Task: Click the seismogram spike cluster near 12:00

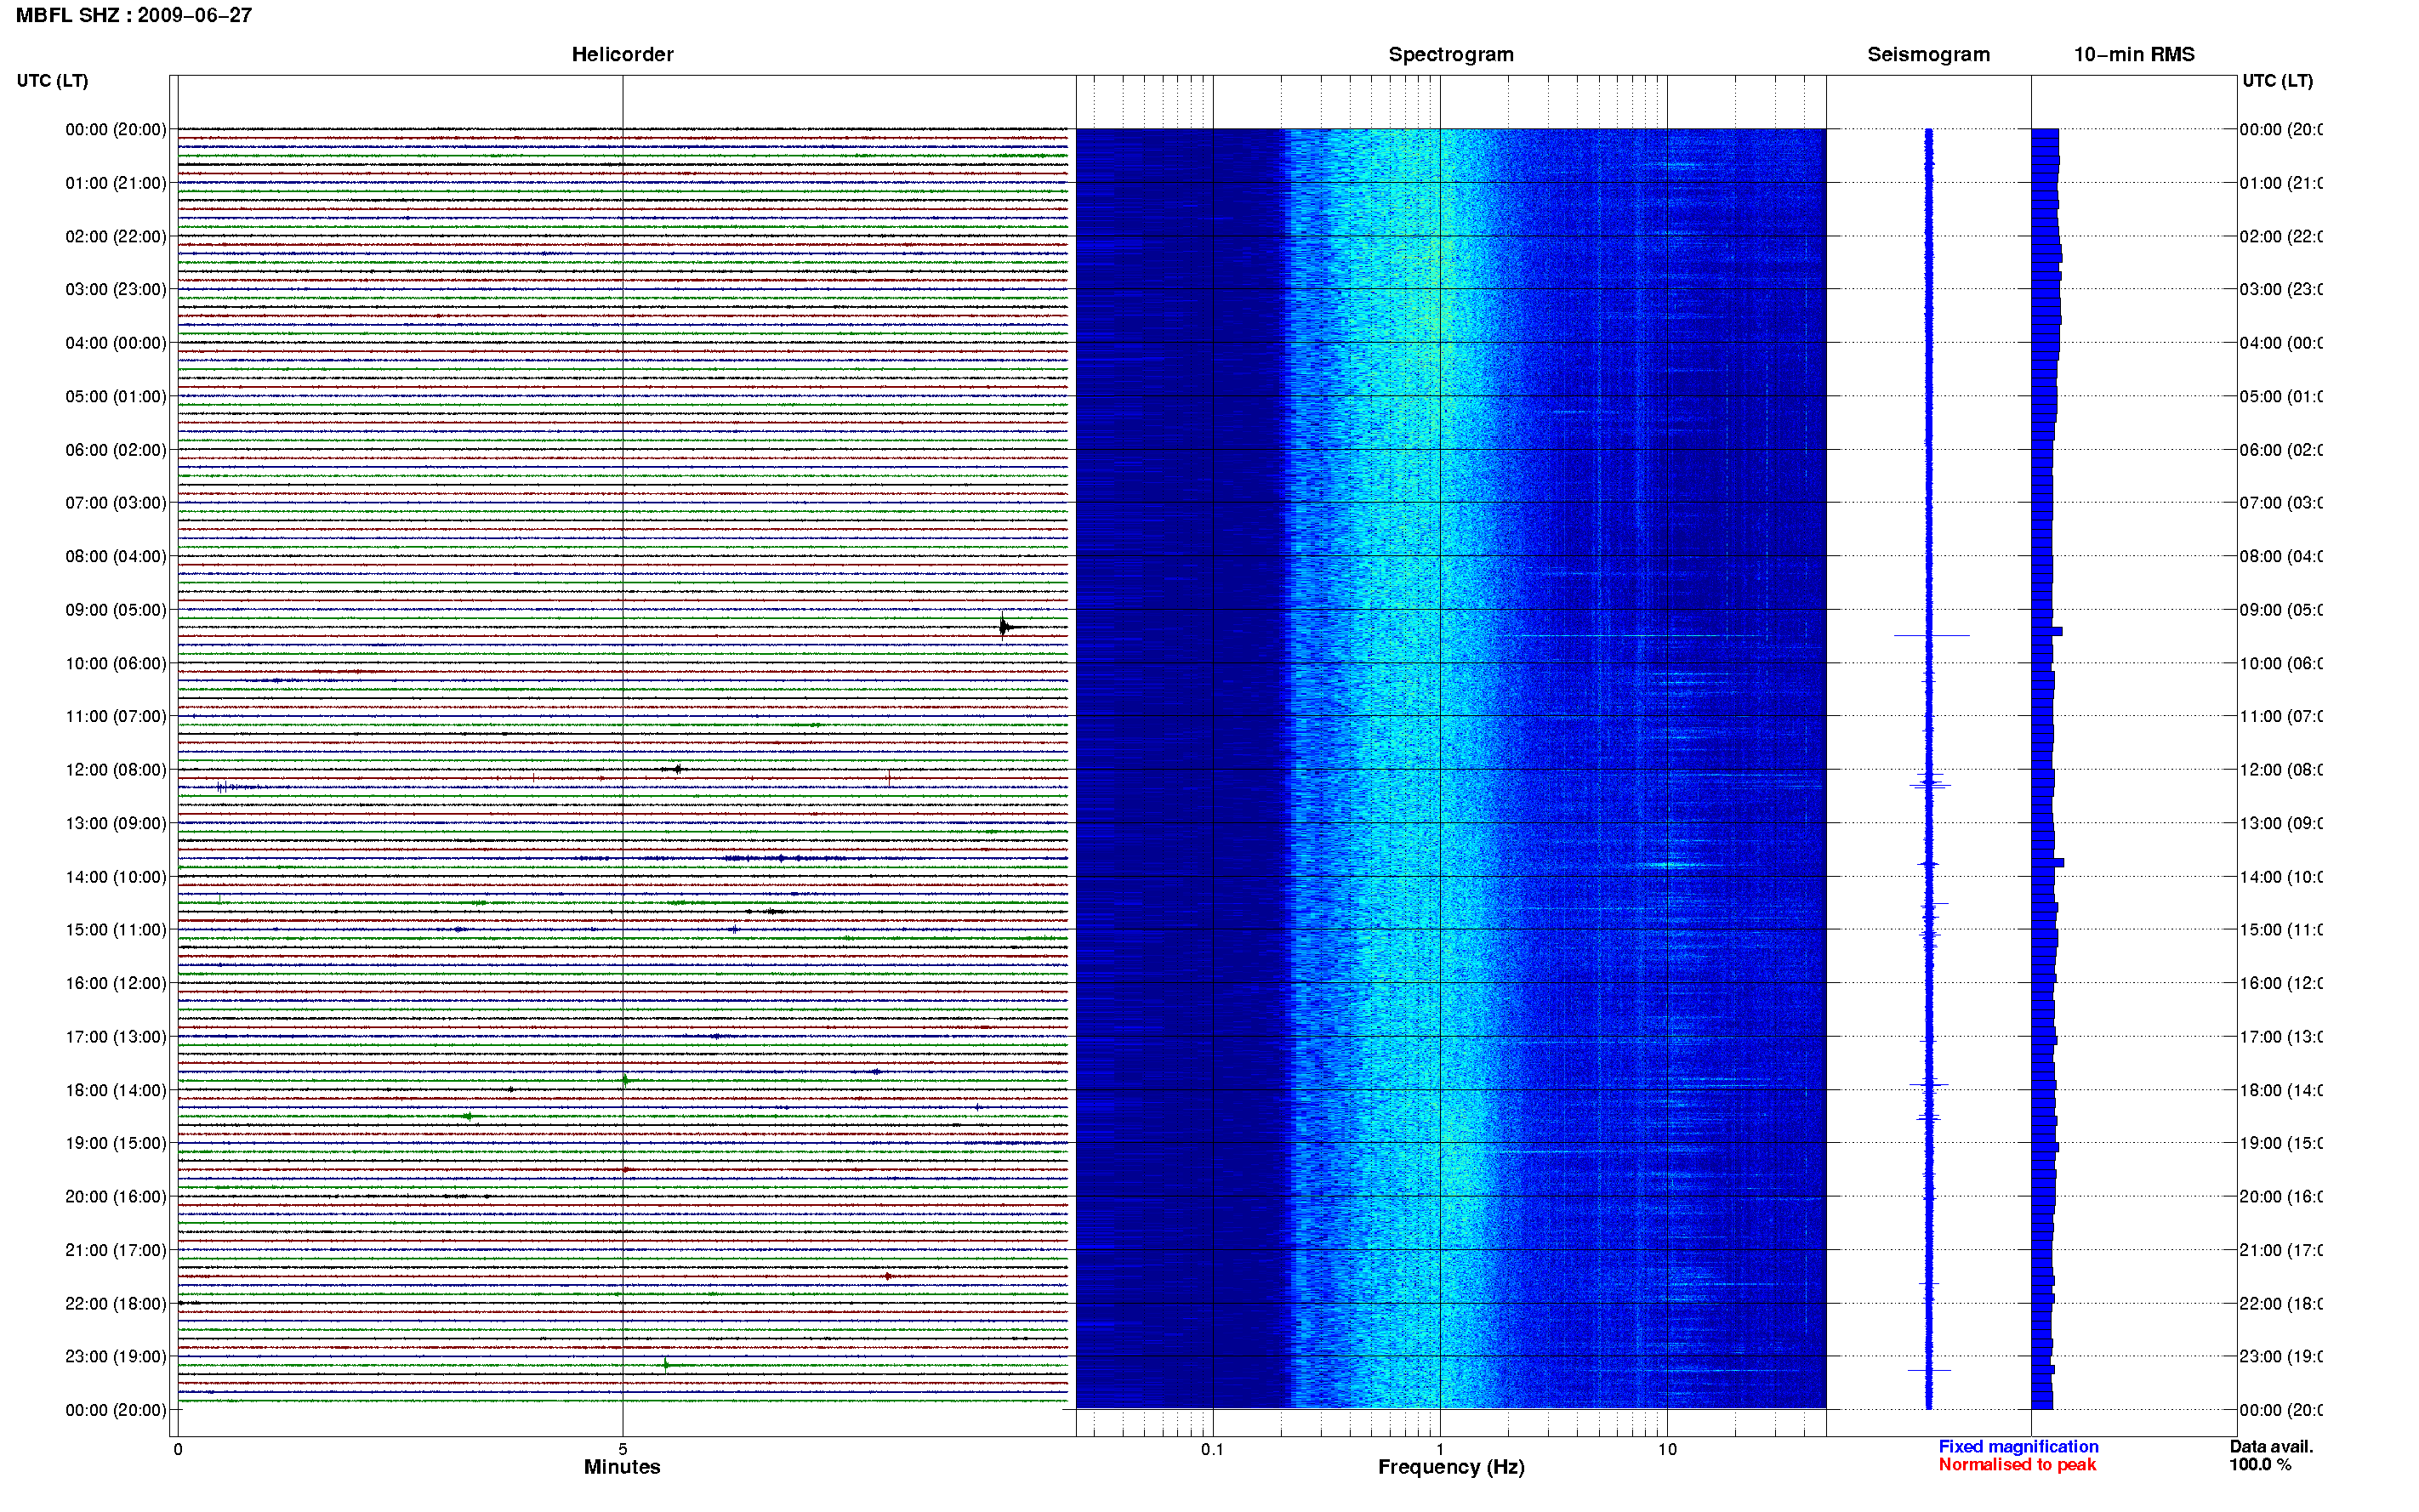Action: [x=1929, y=781]
